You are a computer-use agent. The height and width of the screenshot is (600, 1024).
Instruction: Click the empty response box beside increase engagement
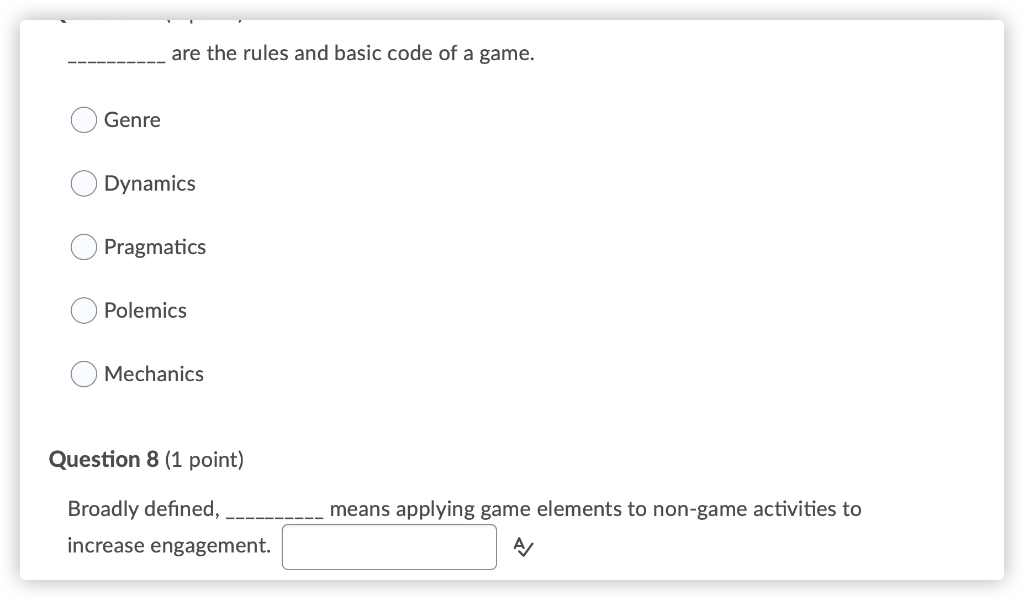[x=389, y=546]
